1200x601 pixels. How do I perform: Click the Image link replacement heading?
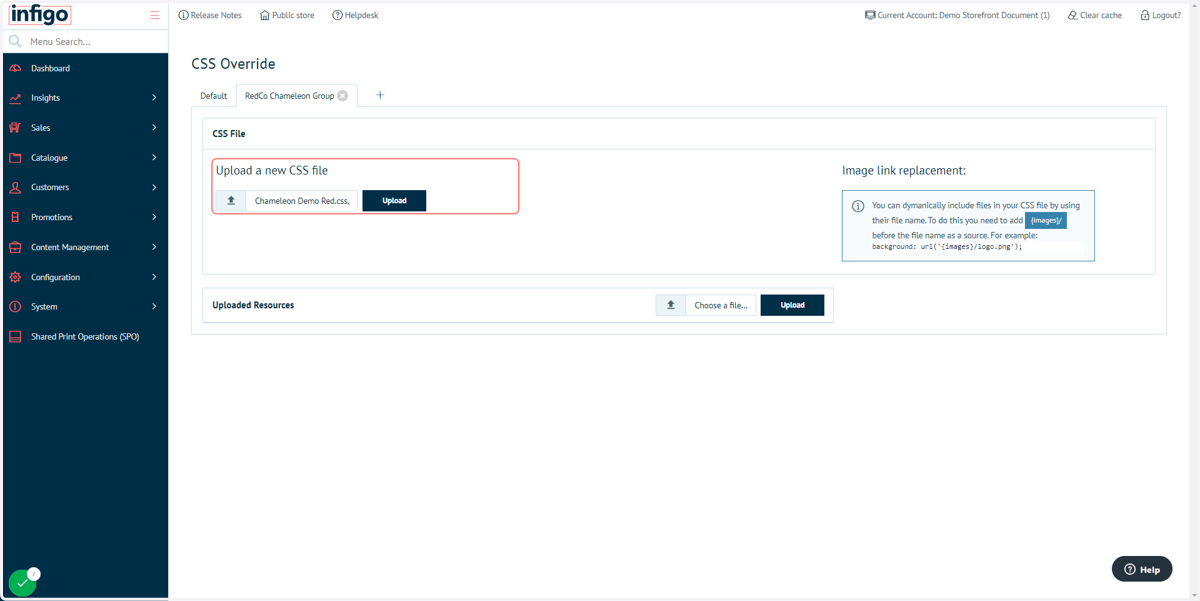(904, 171)
